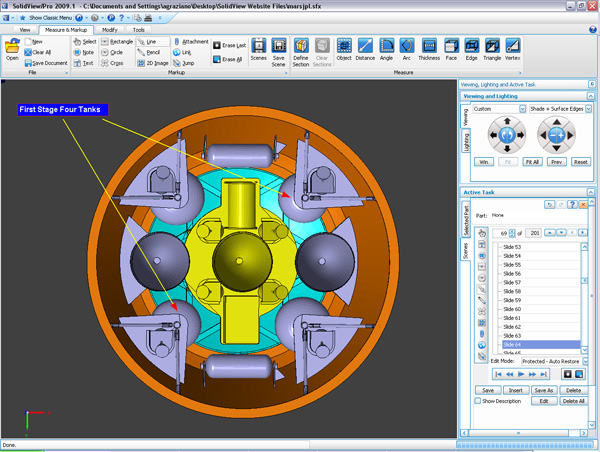The width and height of the screenshot is (600, 452).
Task: Open the vertical Lighting tab
Action: point(466,140)
